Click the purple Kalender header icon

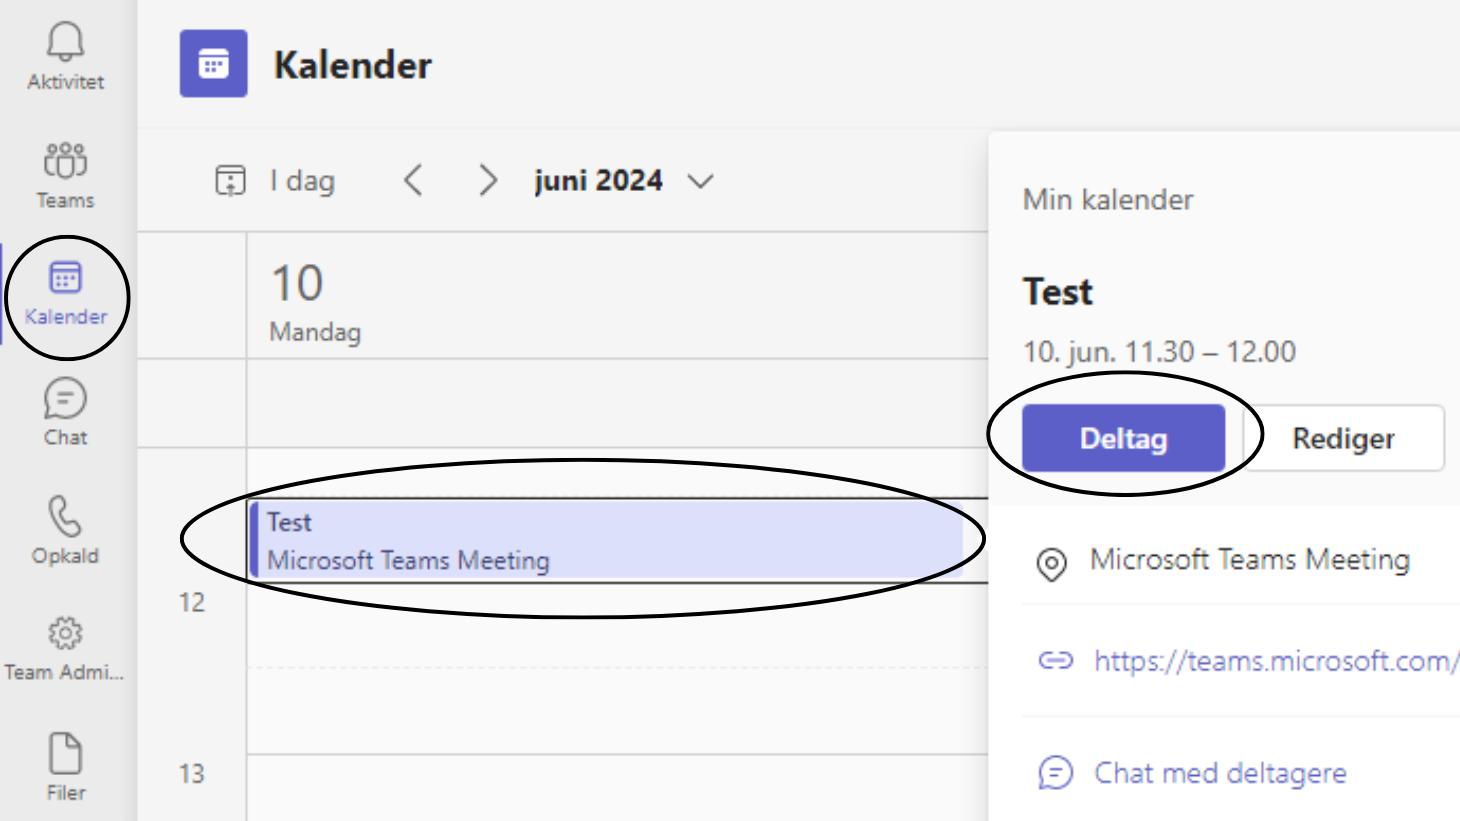(x=213, y=64)
